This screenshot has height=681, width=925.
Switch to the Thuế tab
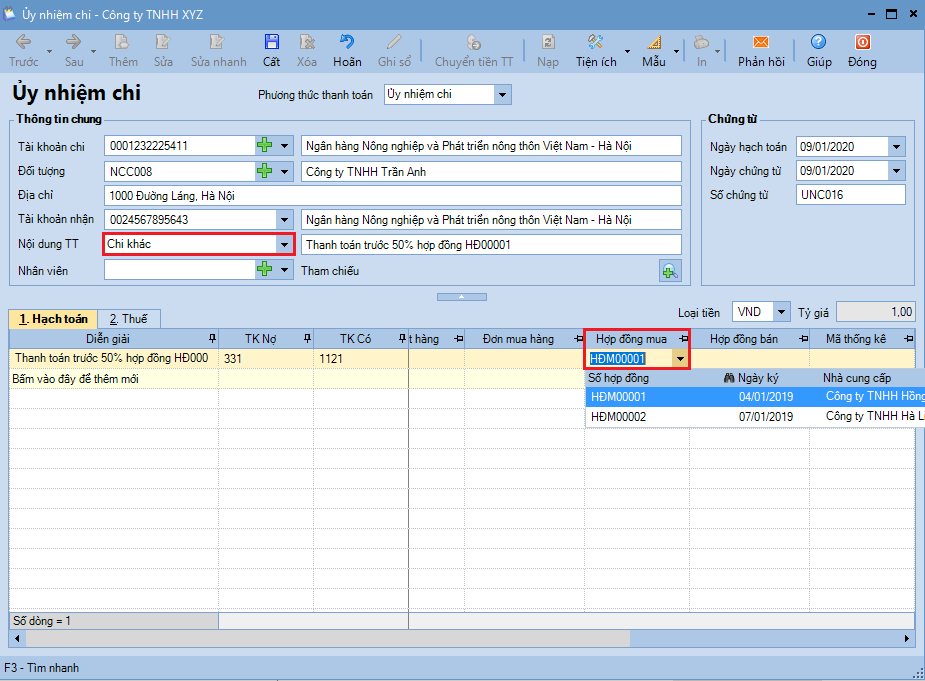coord(128,319)
